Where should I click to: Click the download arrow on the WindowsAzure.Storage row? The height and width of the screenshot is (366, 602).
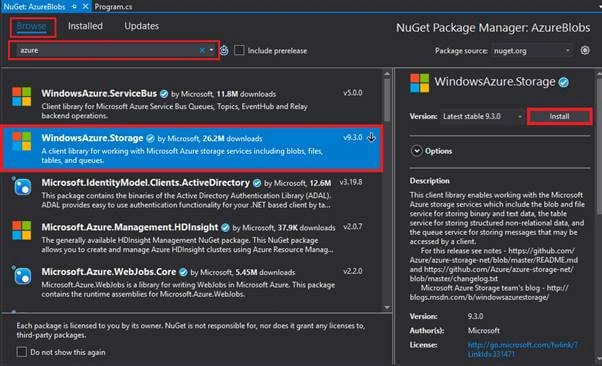coord(371,137)
